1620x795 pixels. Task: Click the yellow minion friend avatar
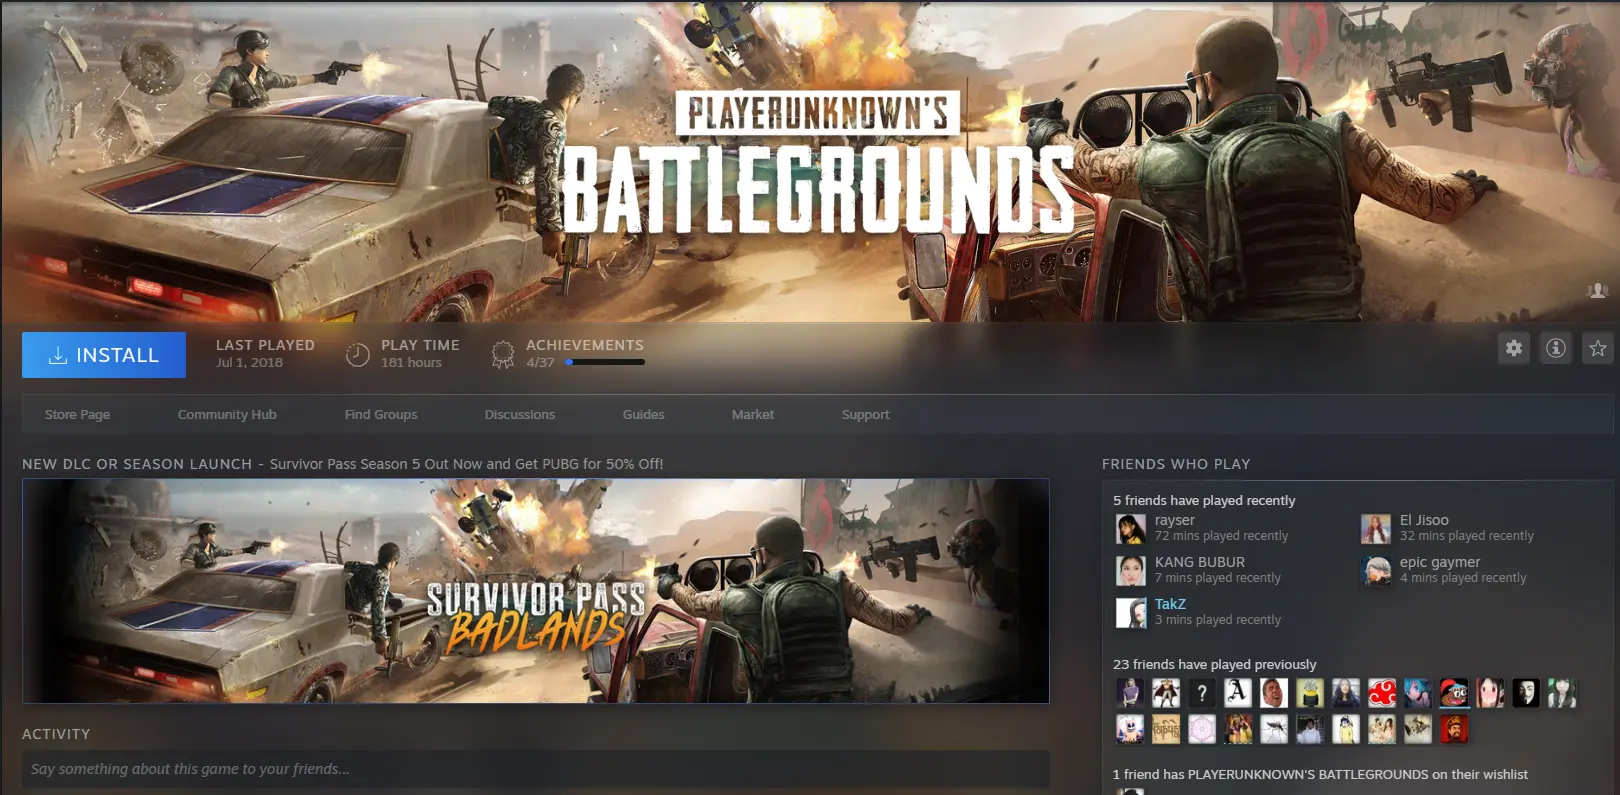point(1310,693)
